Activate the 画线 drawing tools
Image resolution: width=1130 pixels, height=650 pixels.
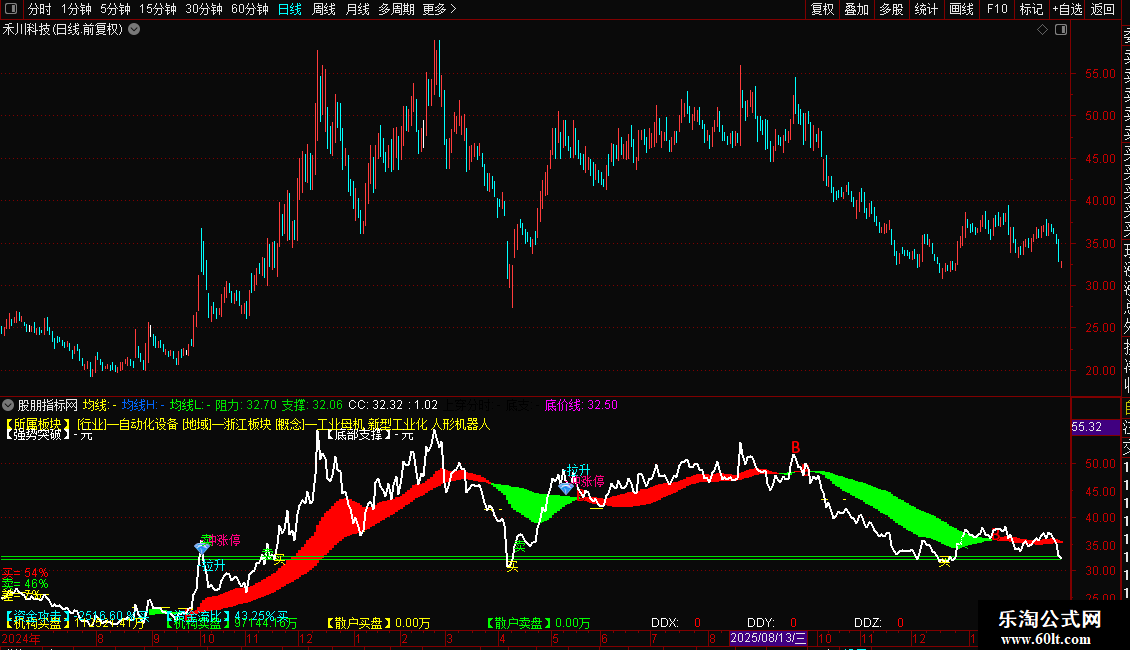(961, 9)
